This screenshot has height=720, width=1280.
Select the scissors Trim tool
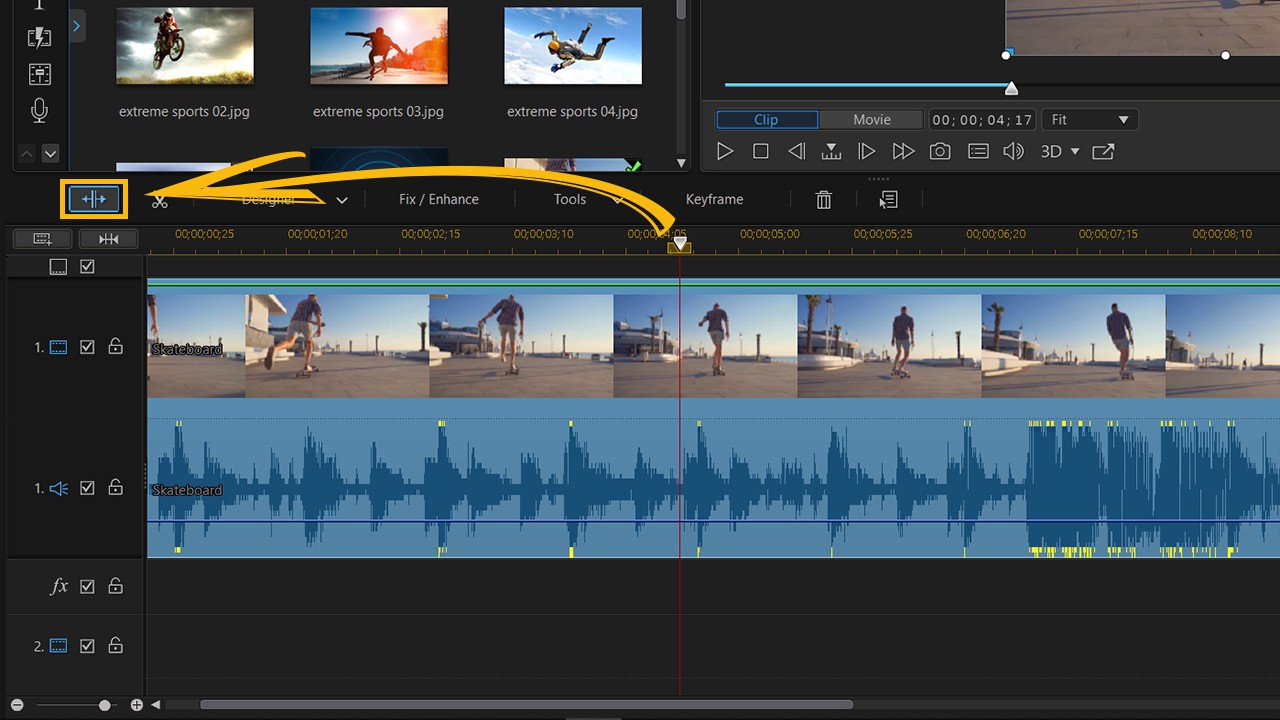click(x=160, y=200)
